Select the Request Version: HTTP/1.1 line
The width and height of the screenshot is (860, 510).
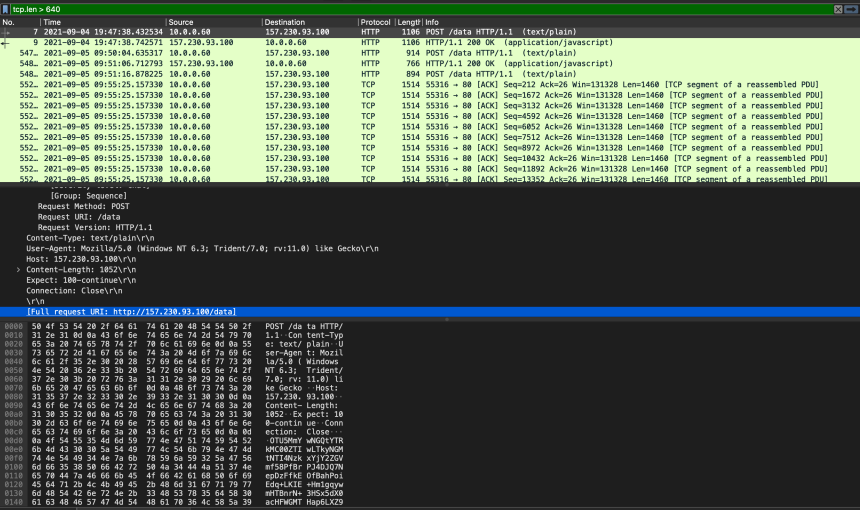95,228
